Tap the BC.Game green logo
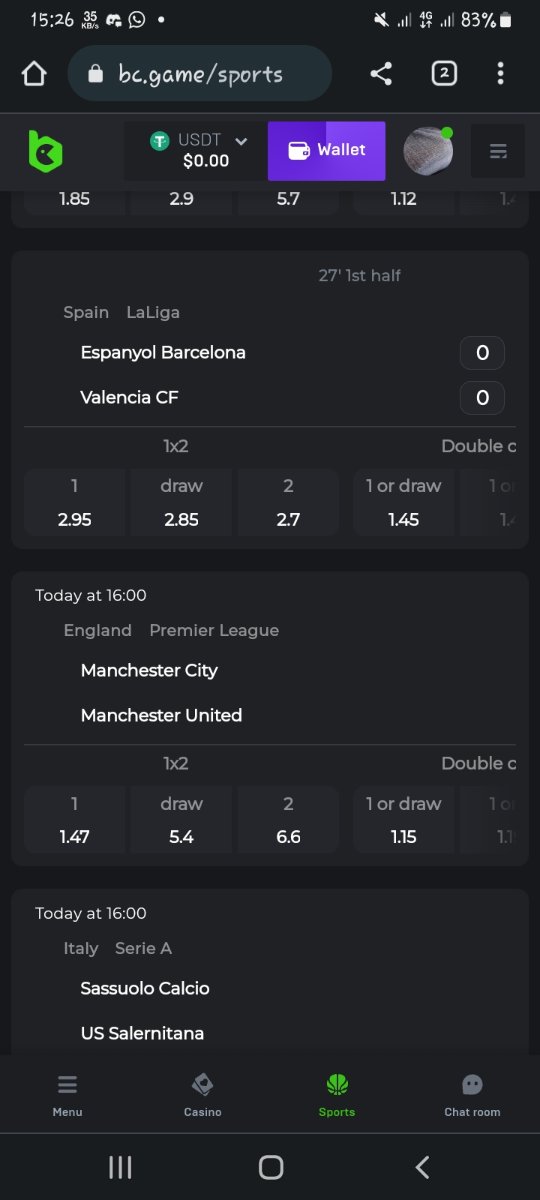The height and width of the screenshot is (1200, 540). click(x=45, y=151)
